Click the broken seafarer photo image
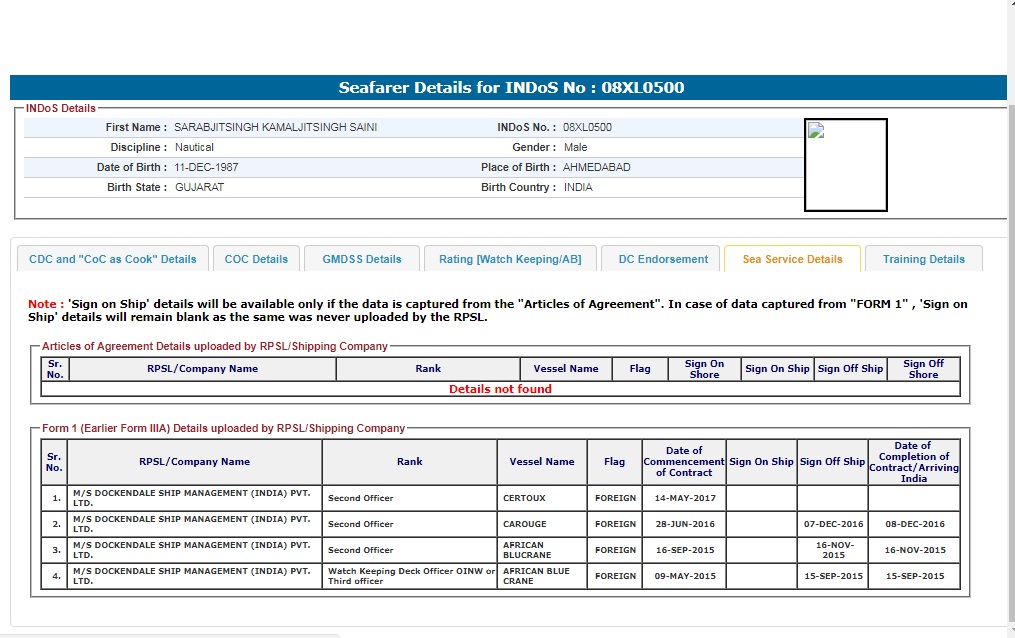Screen dimensions: 1015x638 pos(845,165)
